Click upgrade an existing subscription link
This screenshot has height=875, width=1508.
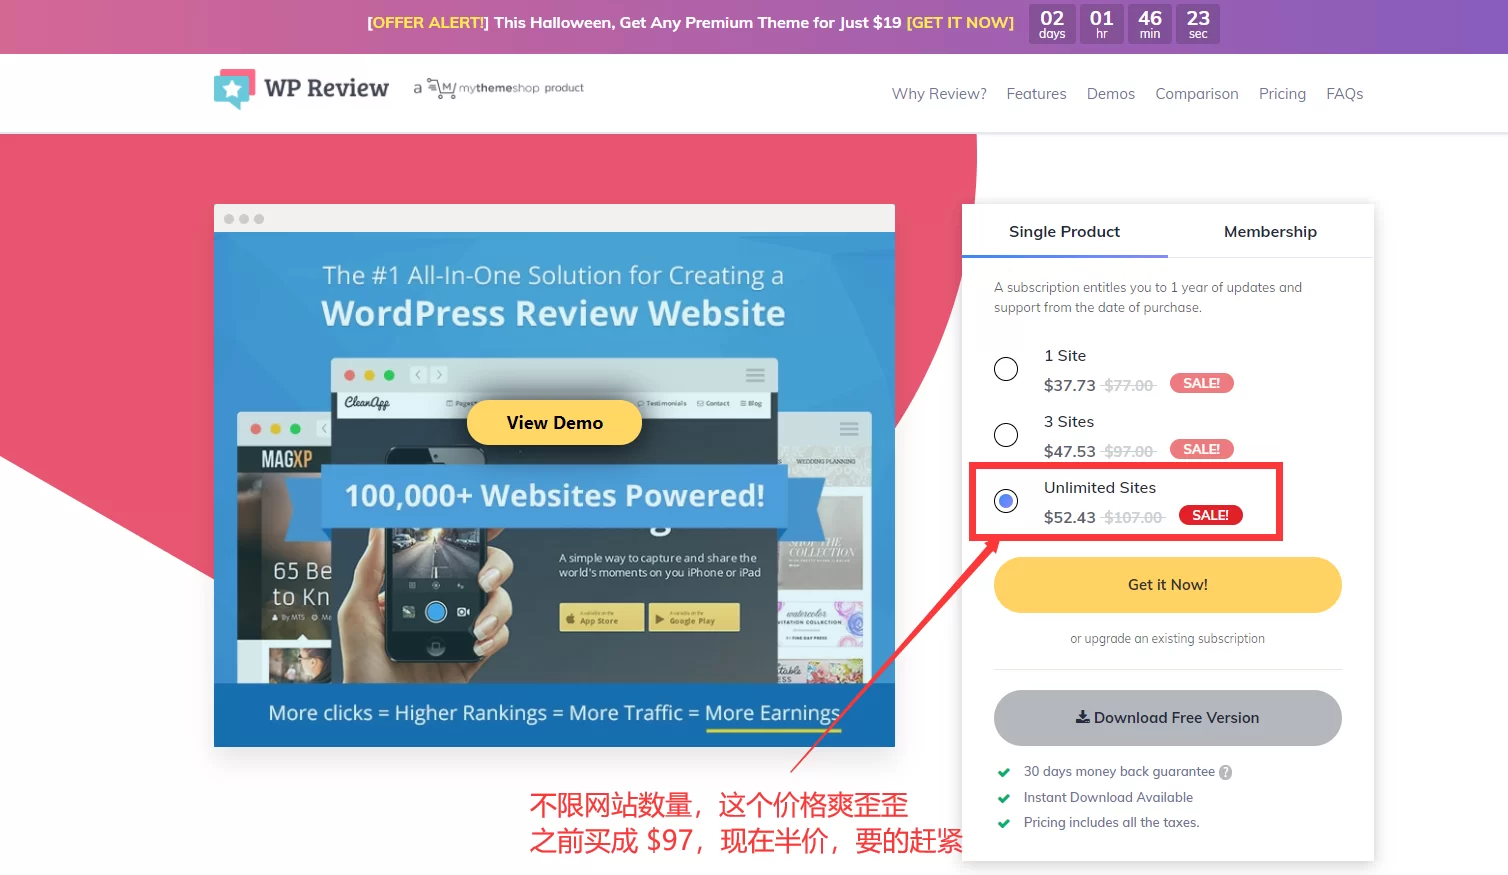pos(1167,639)
